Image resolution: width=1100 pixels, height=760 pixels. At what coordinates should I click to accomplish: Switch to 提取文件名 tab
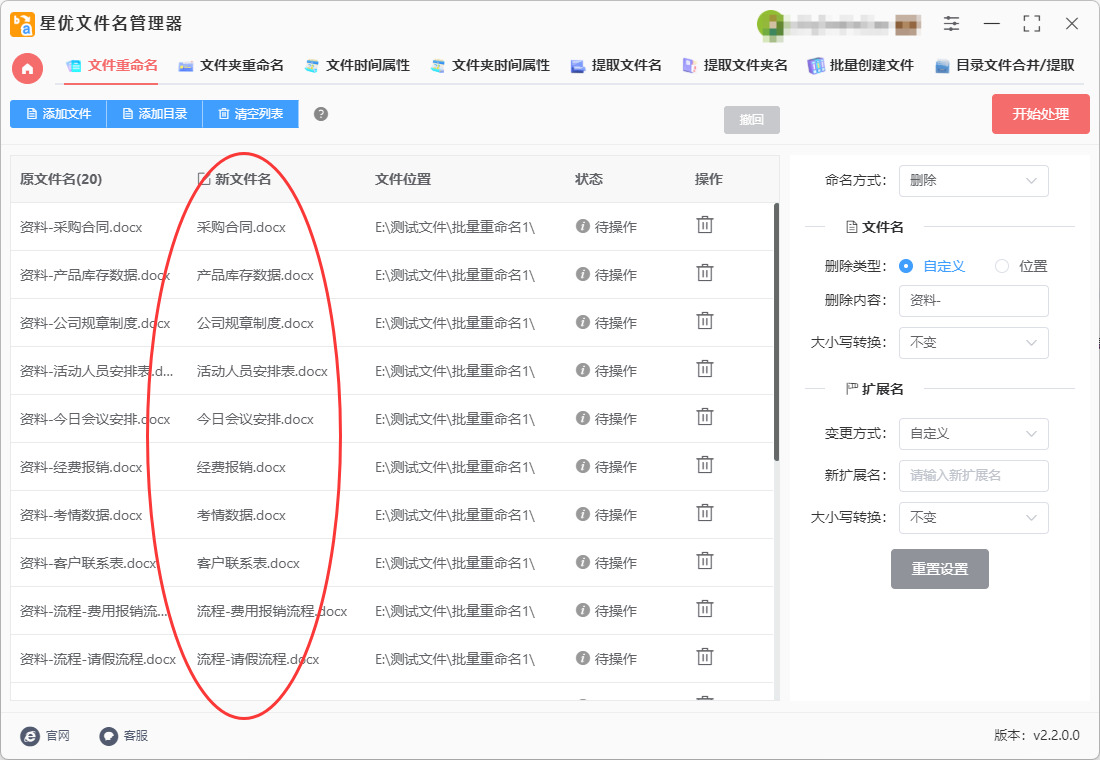click(x=616, y=66)
